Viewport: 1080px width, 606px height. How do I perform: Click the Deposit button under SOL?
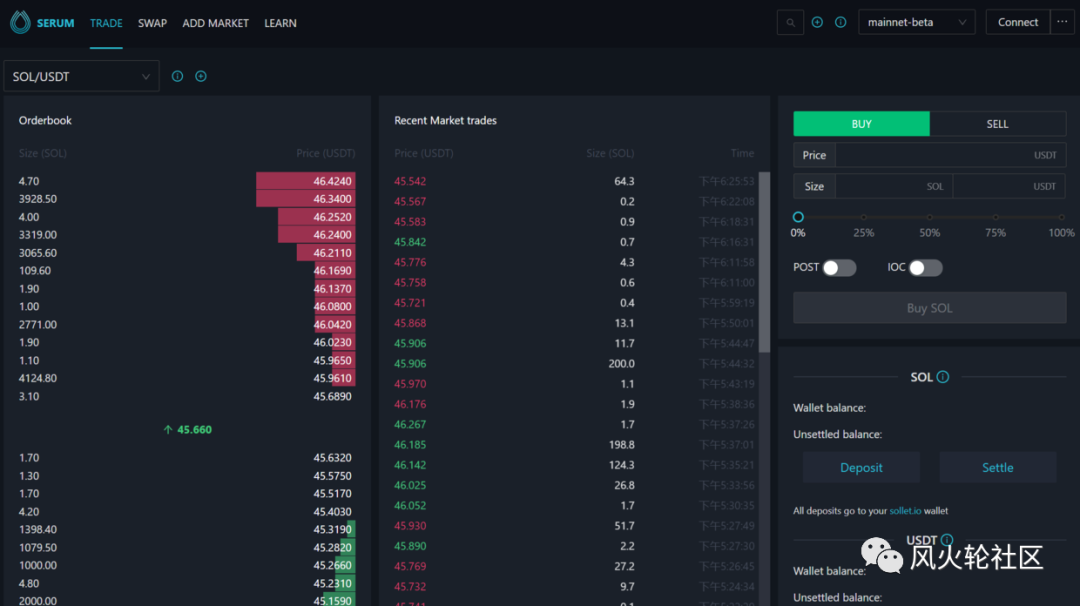point(861,468)
